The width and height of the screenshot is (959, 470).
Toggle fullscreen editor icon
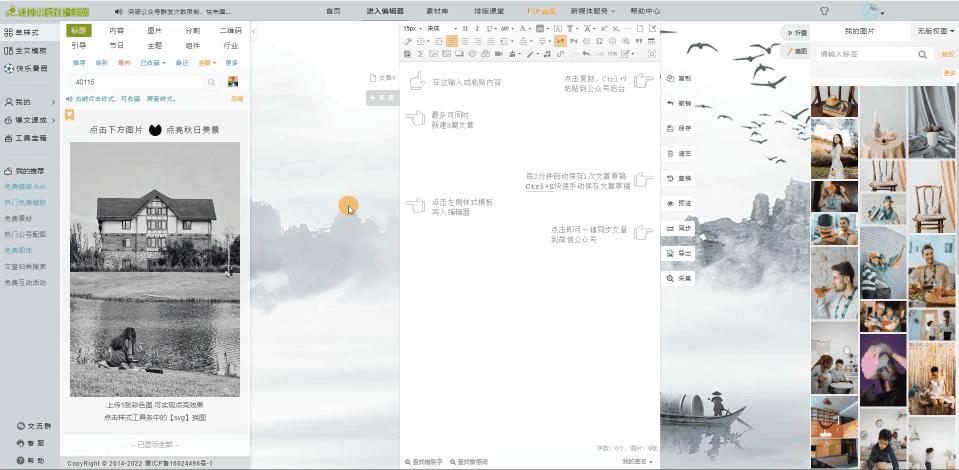coord(652,54)
